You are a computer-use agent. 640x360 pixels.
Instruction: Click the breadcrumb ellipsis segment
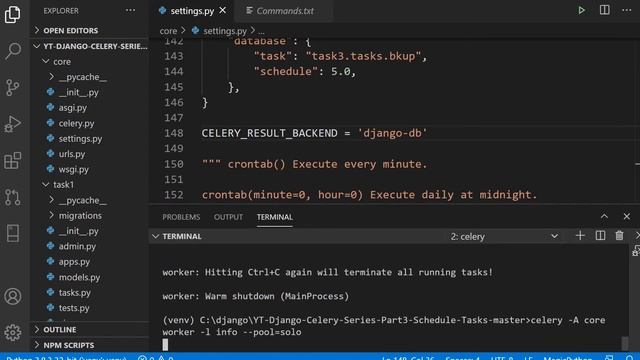point(261,31)
